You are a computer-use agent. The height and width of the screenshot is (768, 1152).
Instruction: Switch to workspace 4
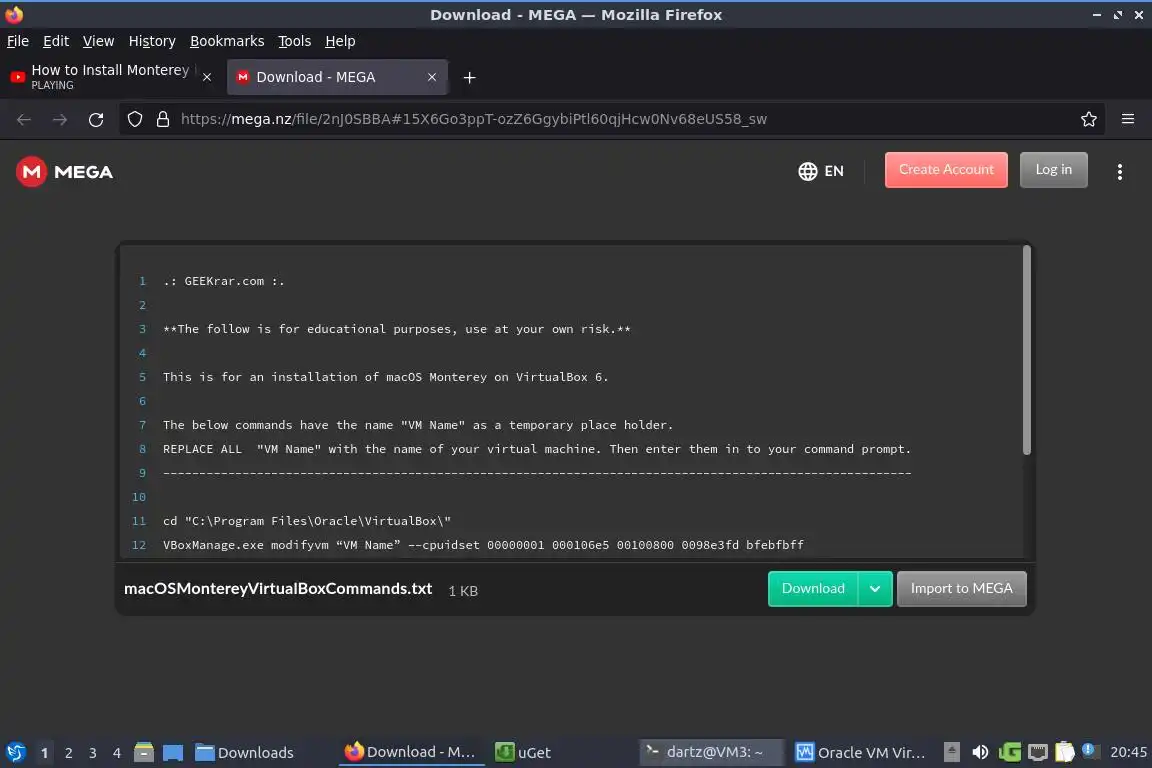(x=117, y=753)
